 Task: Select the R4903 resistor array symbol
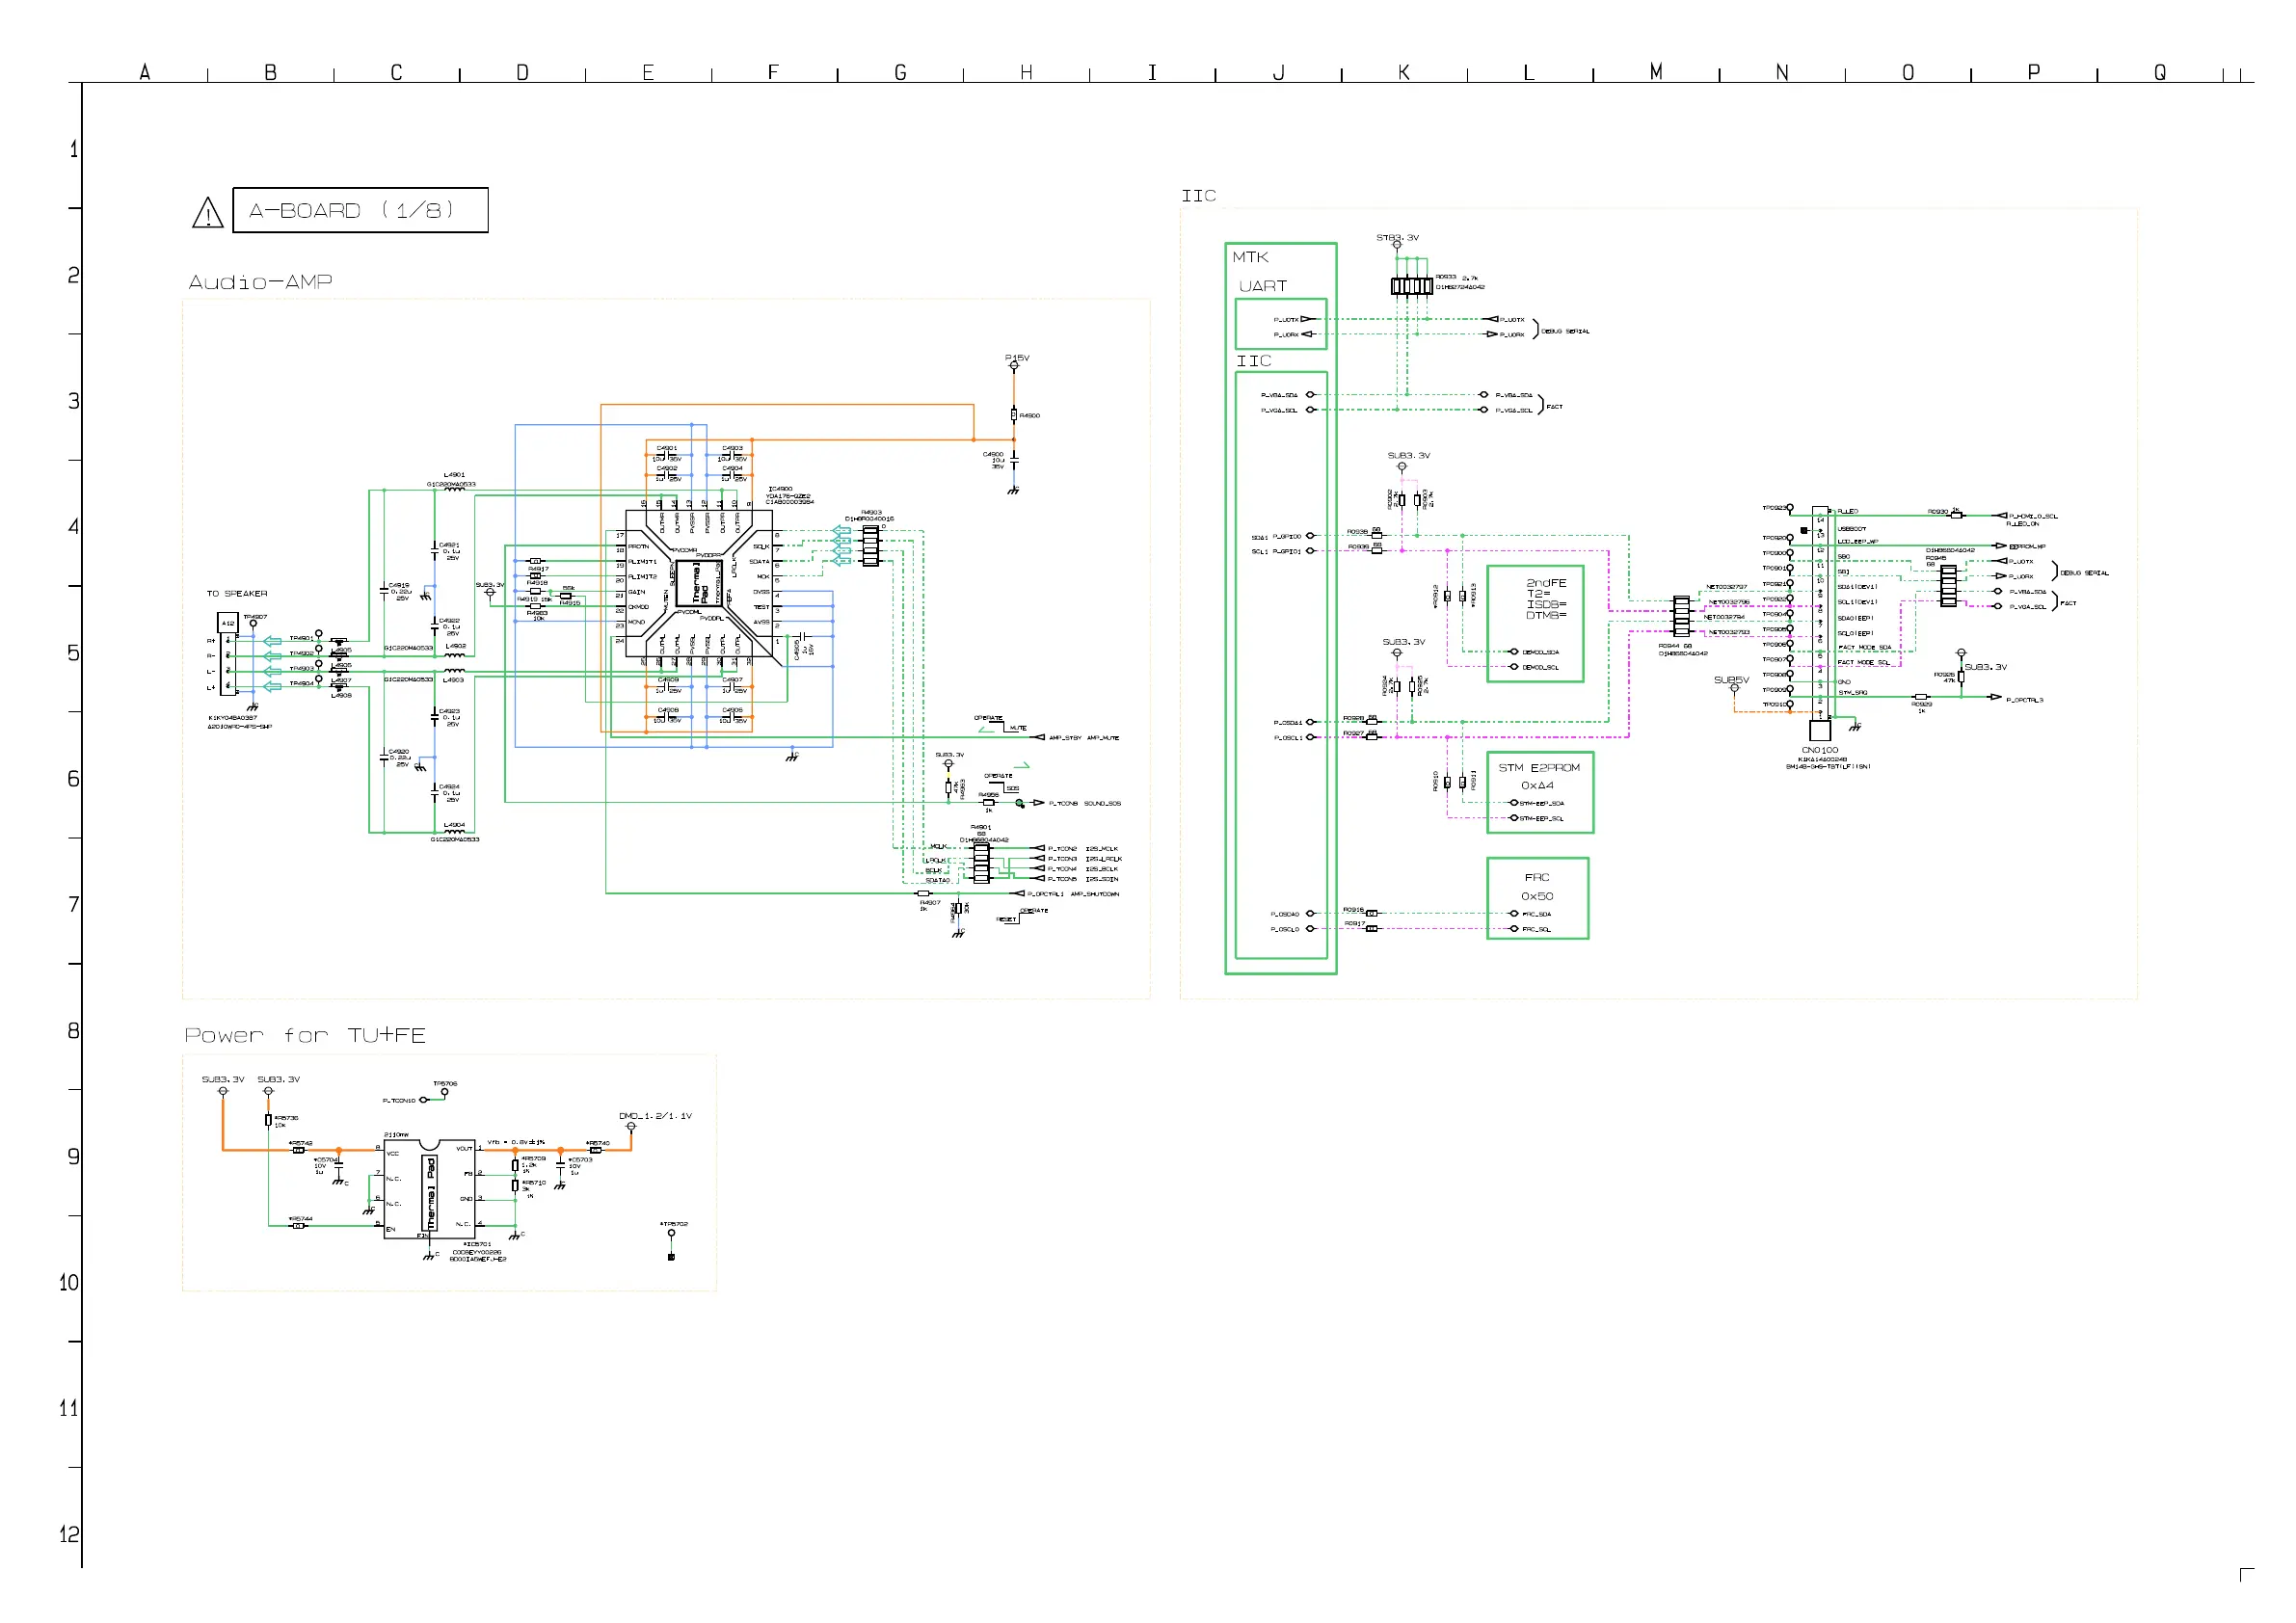click(870, 546)
